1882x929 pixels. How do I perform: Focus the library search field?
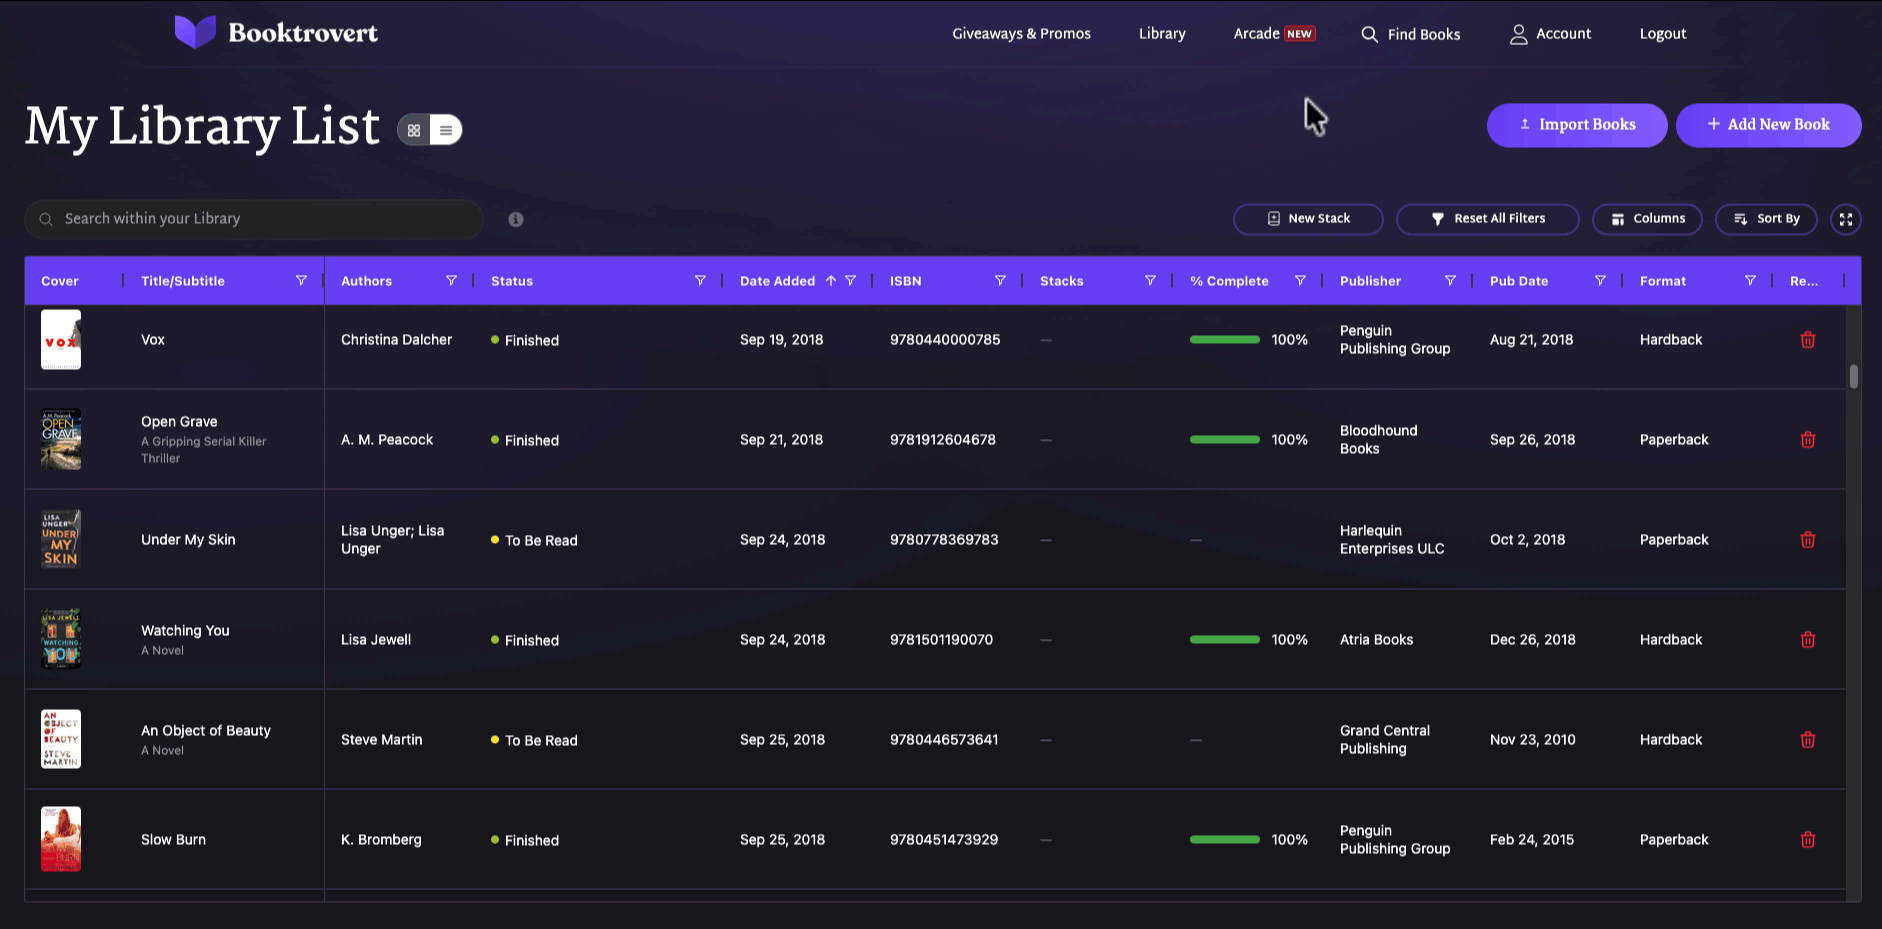tap(254, 219)
